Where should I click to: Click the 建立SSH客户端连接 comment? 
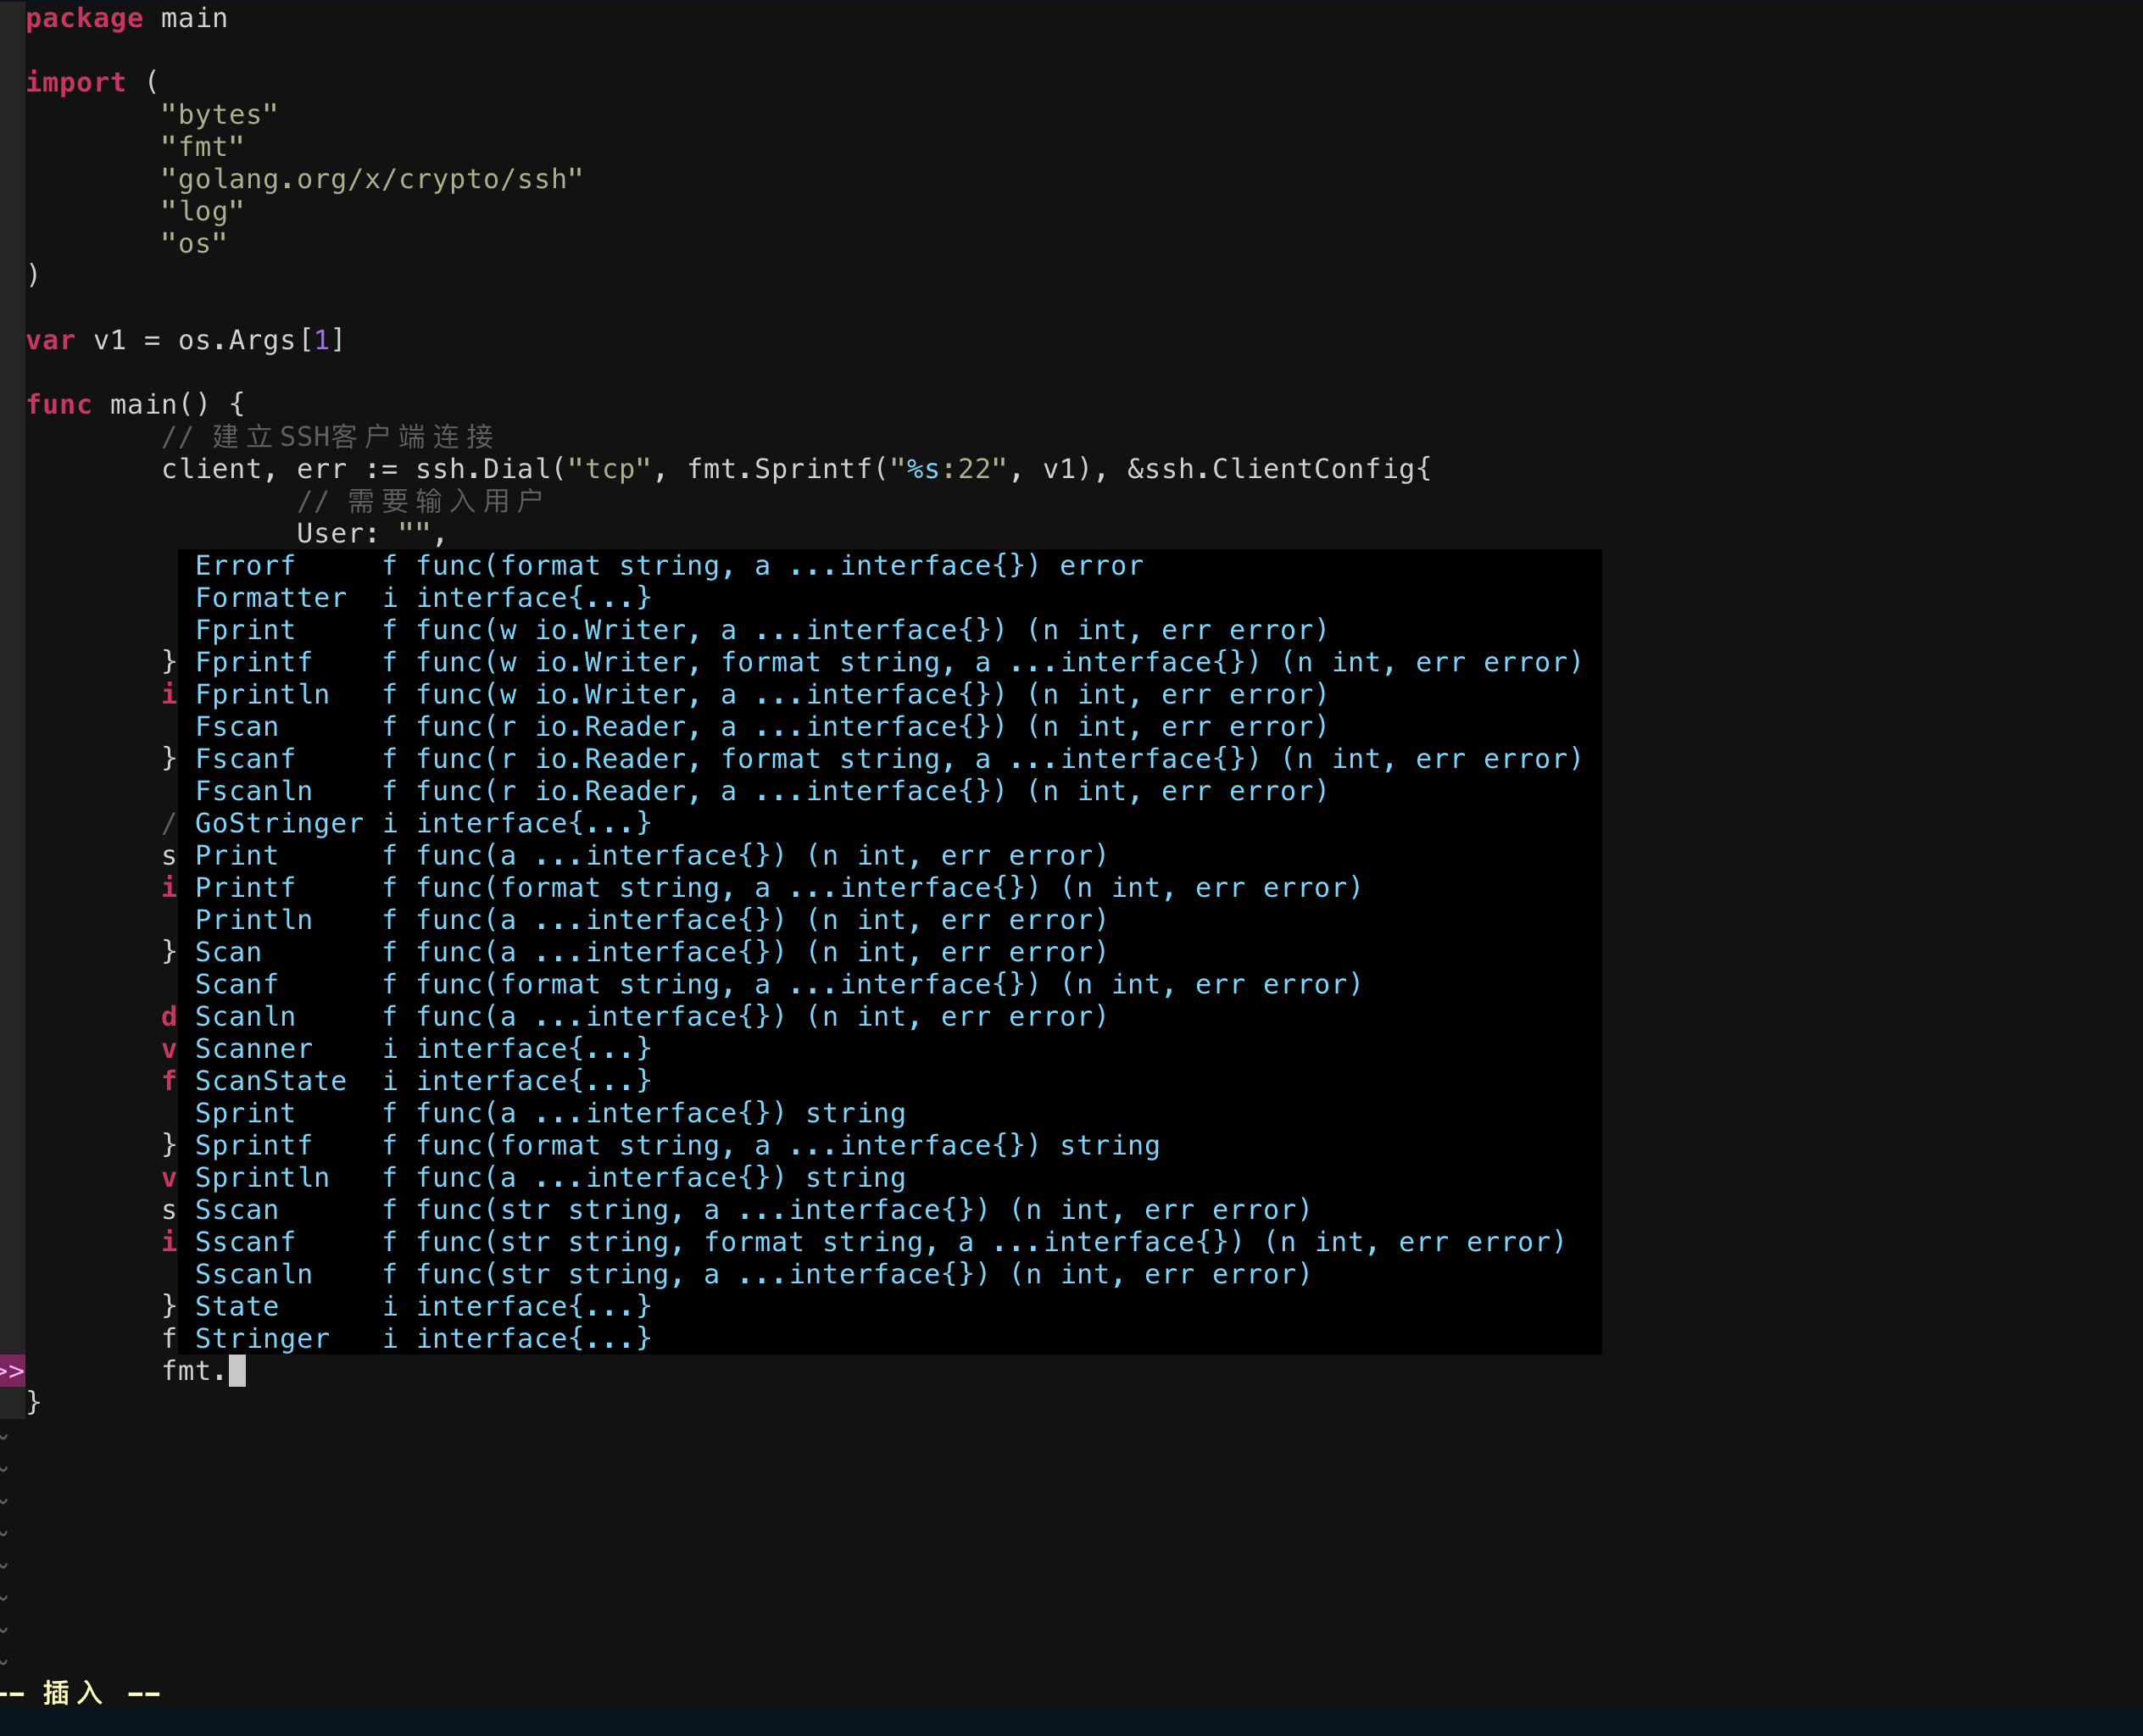[328, 437]
